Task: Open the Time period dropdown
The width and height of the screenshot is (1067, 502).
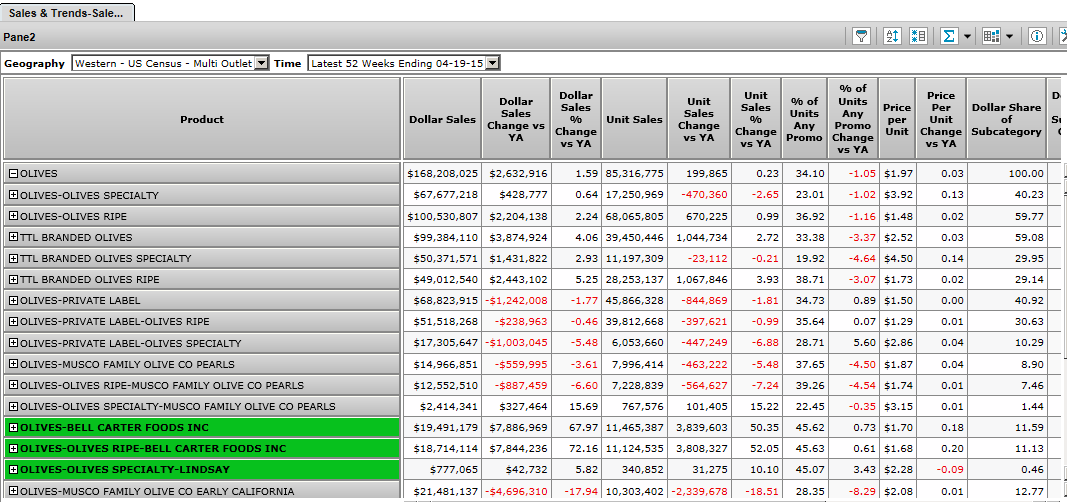Action: tap(492, 63)
